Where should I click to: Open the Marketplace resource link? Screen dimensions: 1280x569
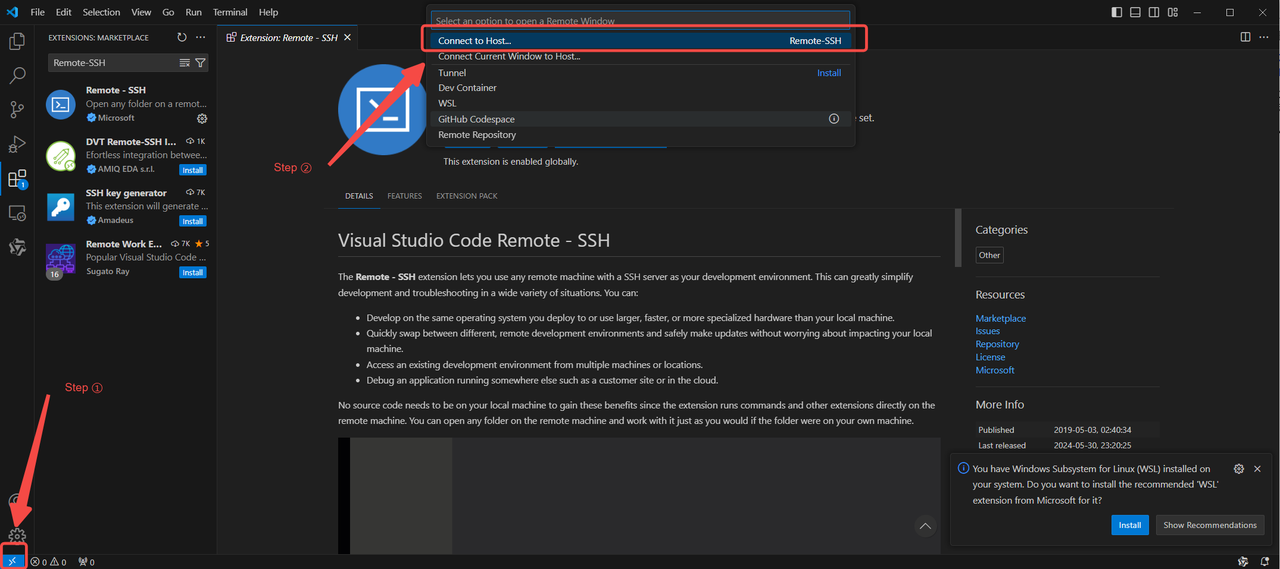click(1000, 318)
